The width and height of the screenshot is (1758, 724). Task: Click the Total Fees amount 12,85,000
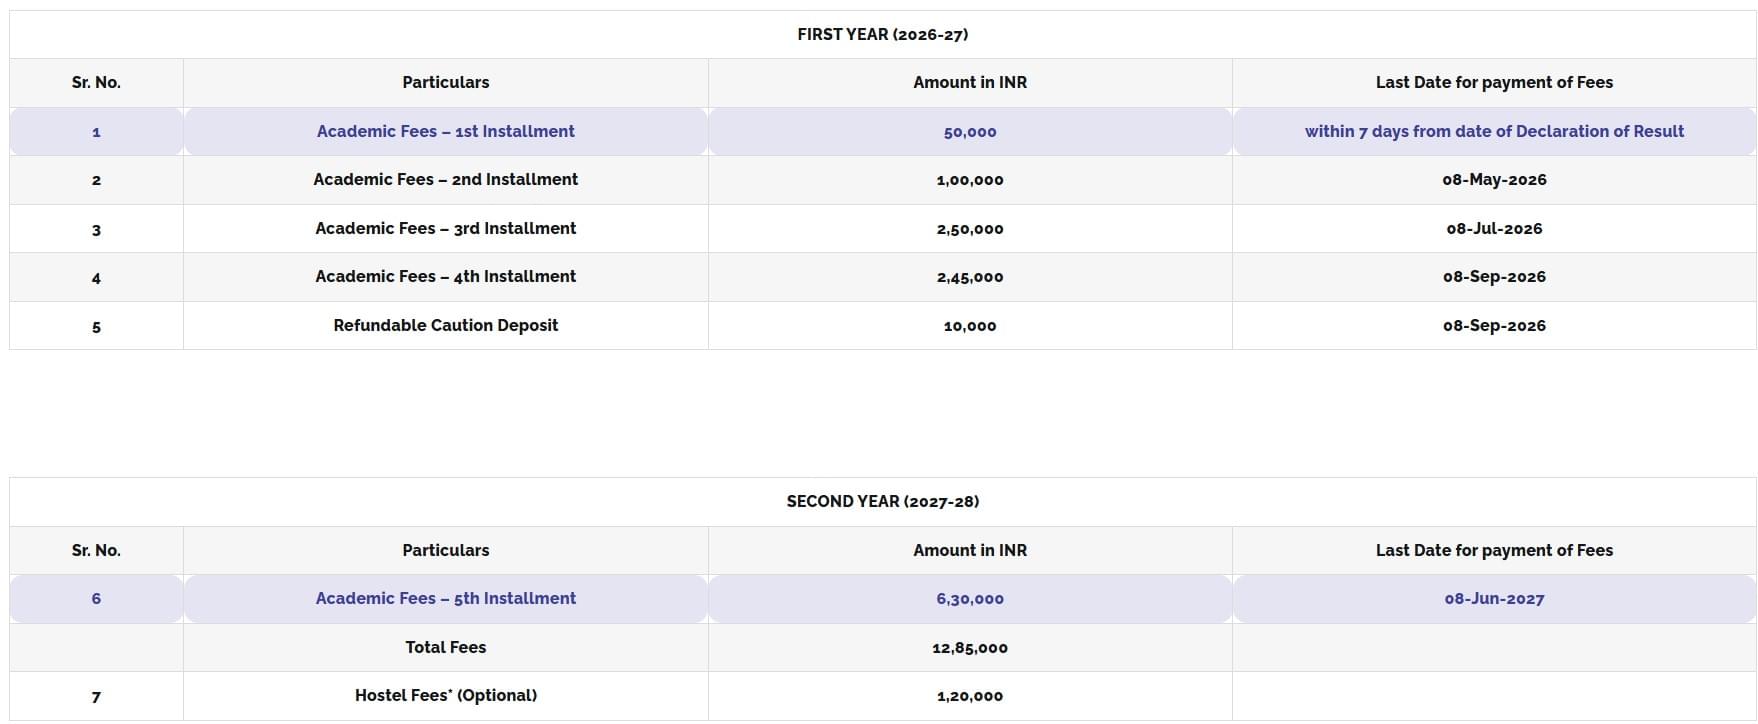coord(969,648)
